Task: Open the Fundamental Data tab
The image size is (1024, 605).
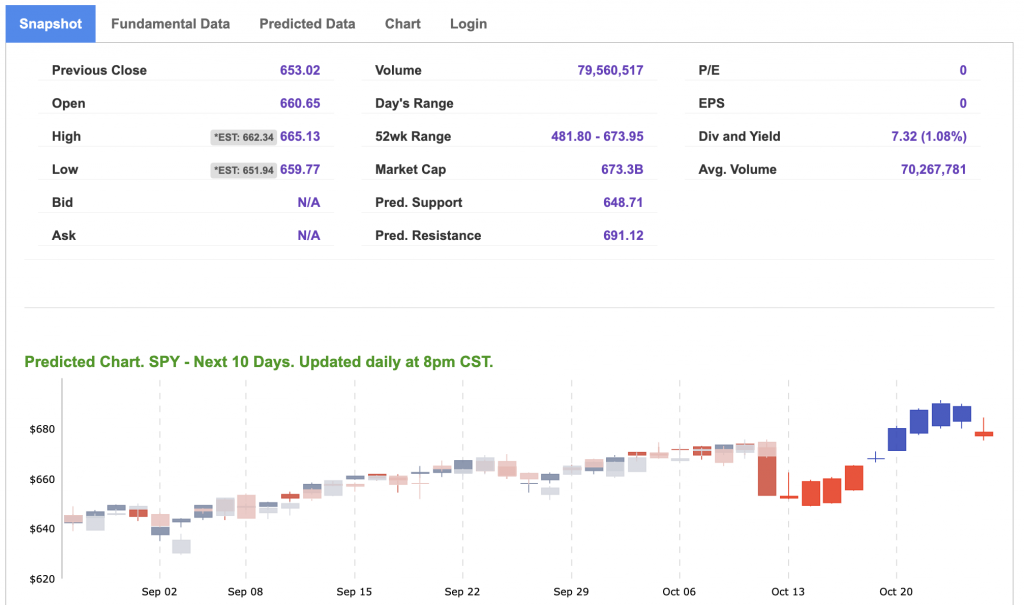Action: click(x=170, y=24)
